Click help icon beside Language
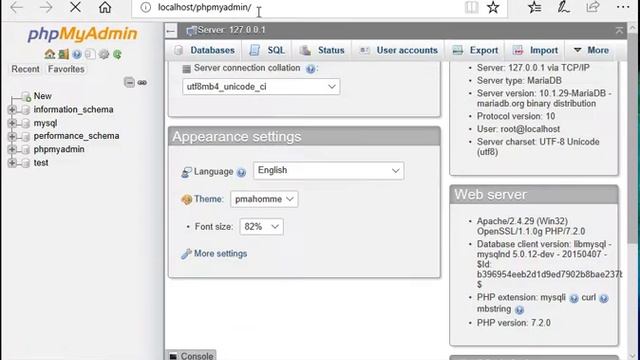Image resolution: width=640 pixels, height=360 pixels. coord(241,172)
